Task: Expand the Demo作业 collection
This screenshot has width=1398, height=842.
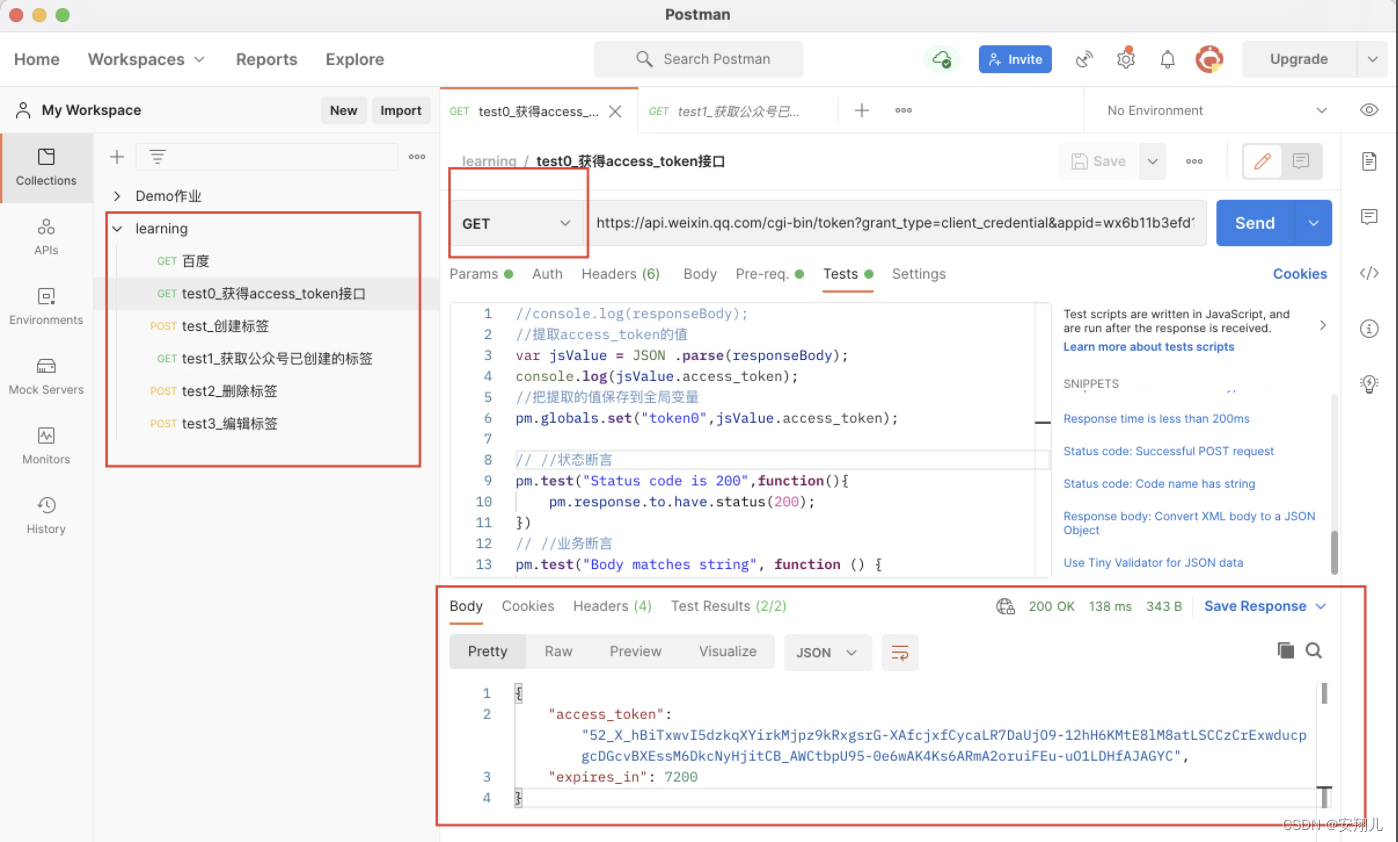Action: (x=118, y=196)
